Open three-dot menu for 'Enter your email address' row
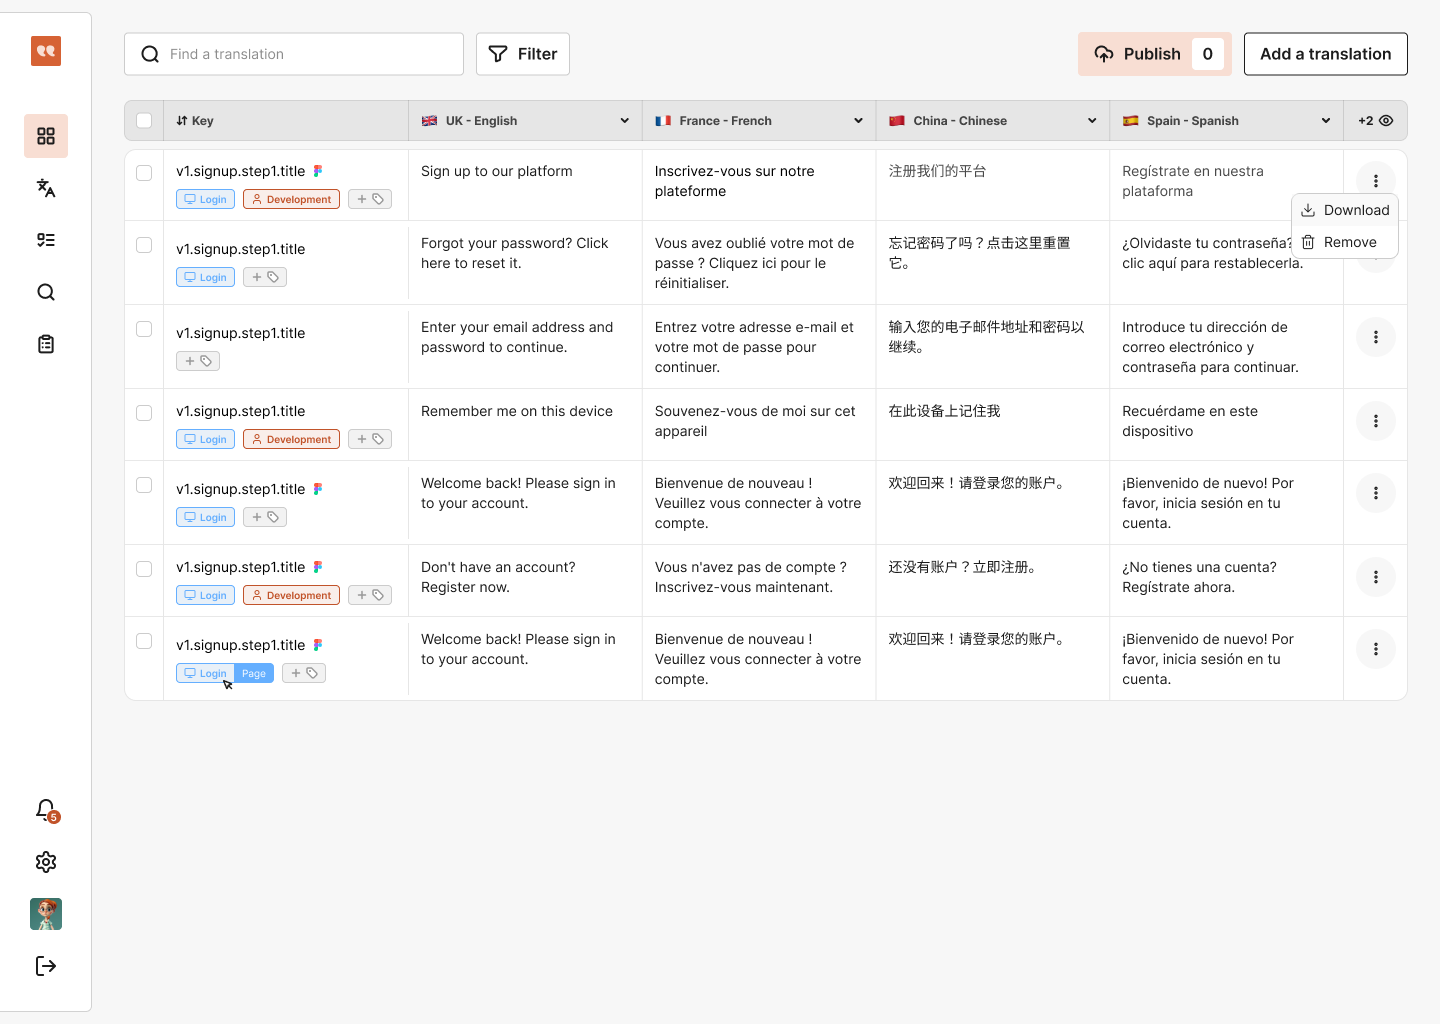The width and height of the screenshot is (1440, 1024). point(1376,337)
